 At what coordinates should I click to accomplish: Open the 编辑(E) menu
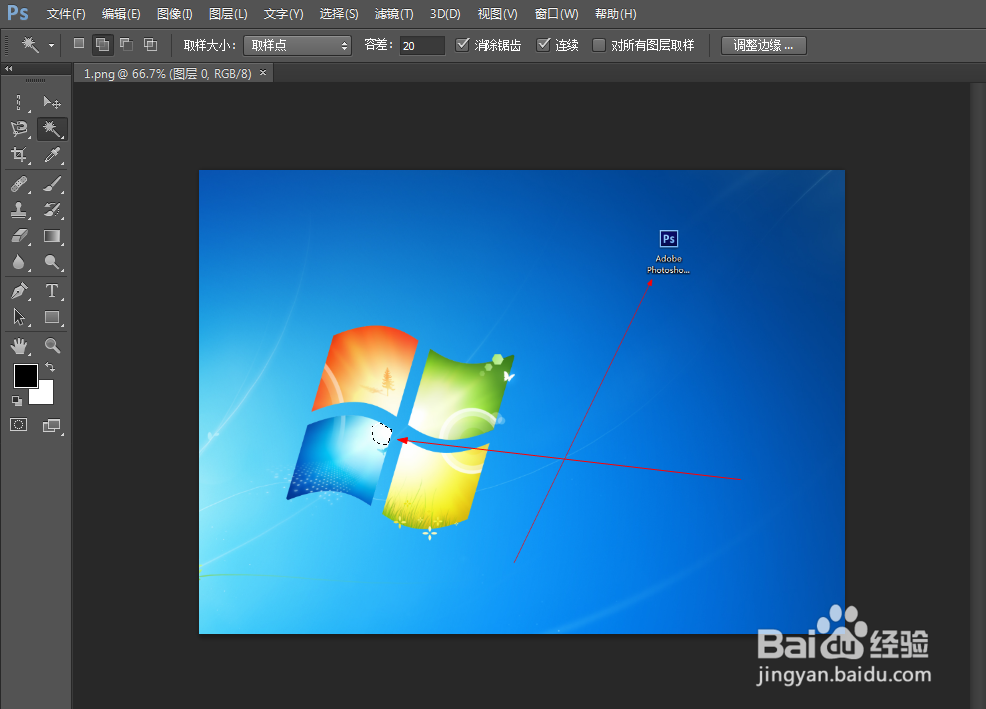121,14
